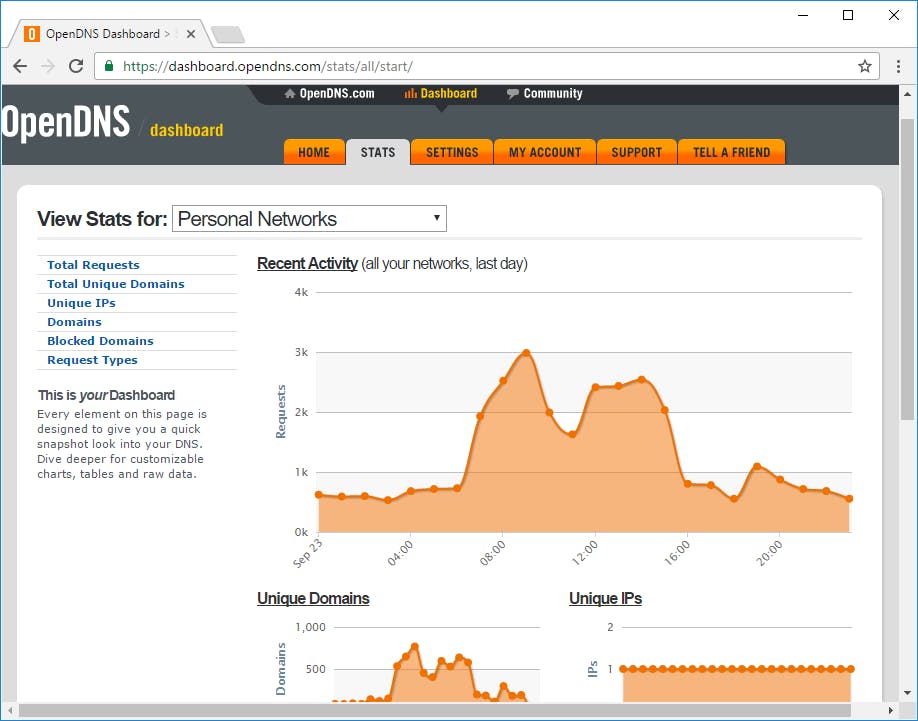Open the Unique IPs chart heading
The image size is (918, 721).
click(x=605, y=598)
